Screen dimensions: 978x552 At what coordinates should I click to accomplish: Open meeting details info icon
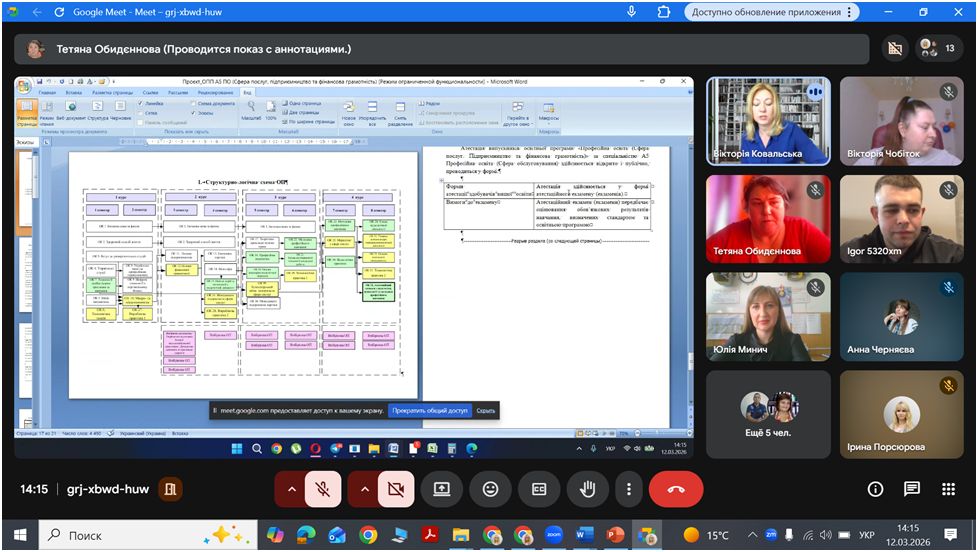875,489
